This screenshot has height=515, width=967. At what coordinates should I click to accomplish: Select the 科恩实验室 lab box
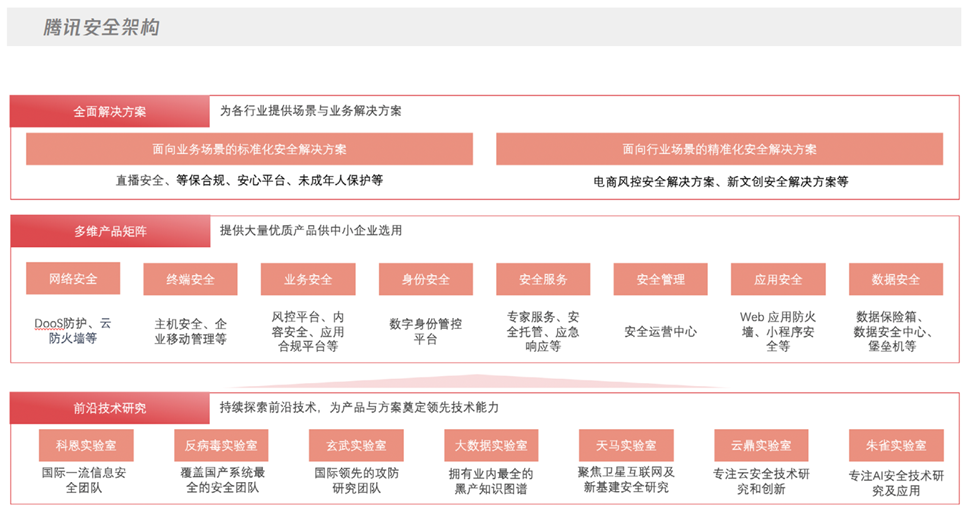(x=86, y=445)
